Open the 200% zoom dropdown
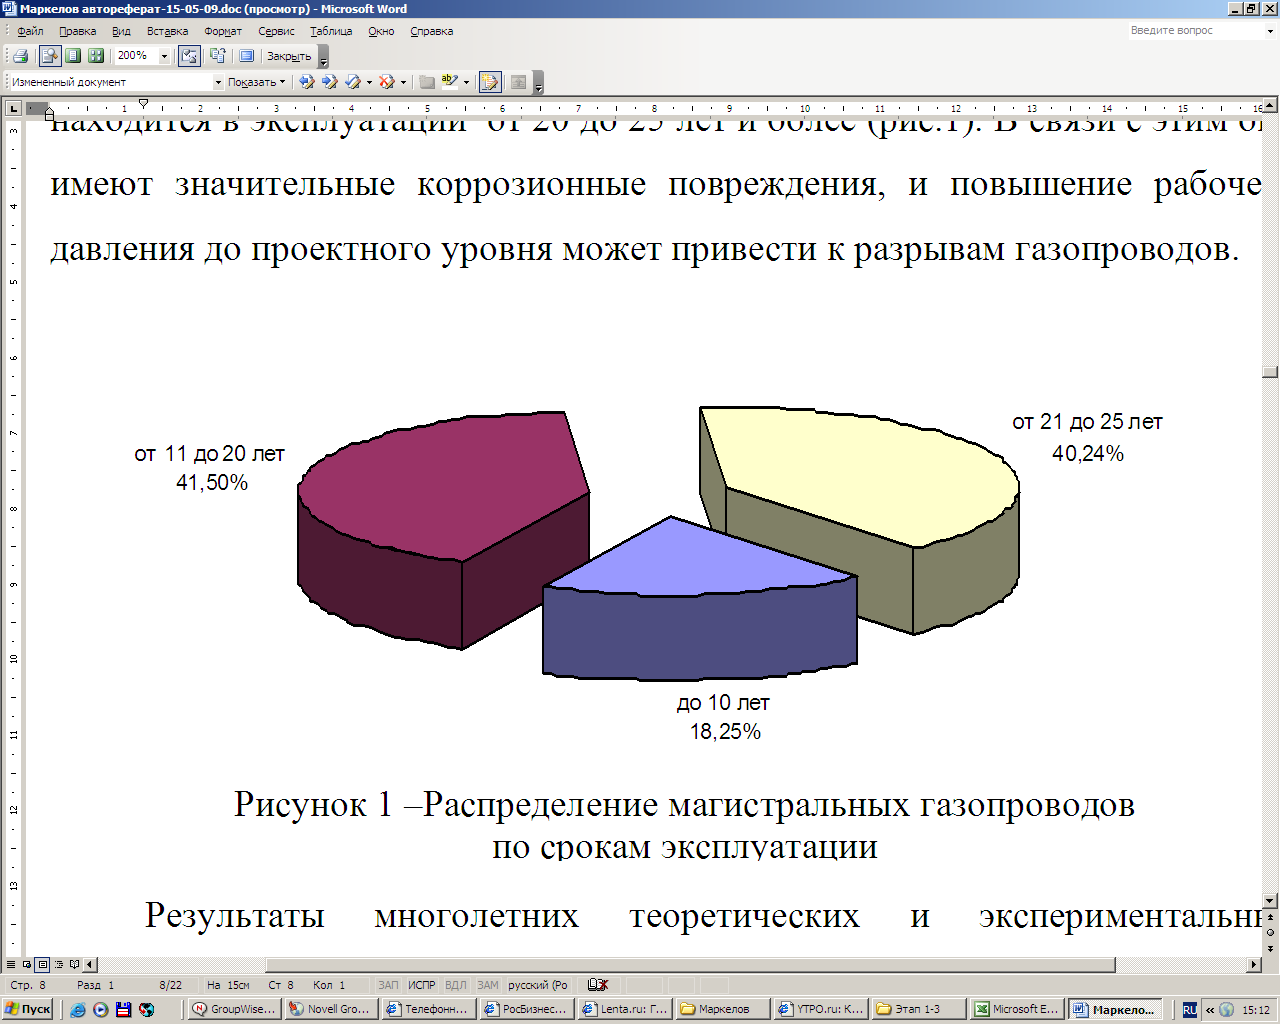 tap(165, 56)
